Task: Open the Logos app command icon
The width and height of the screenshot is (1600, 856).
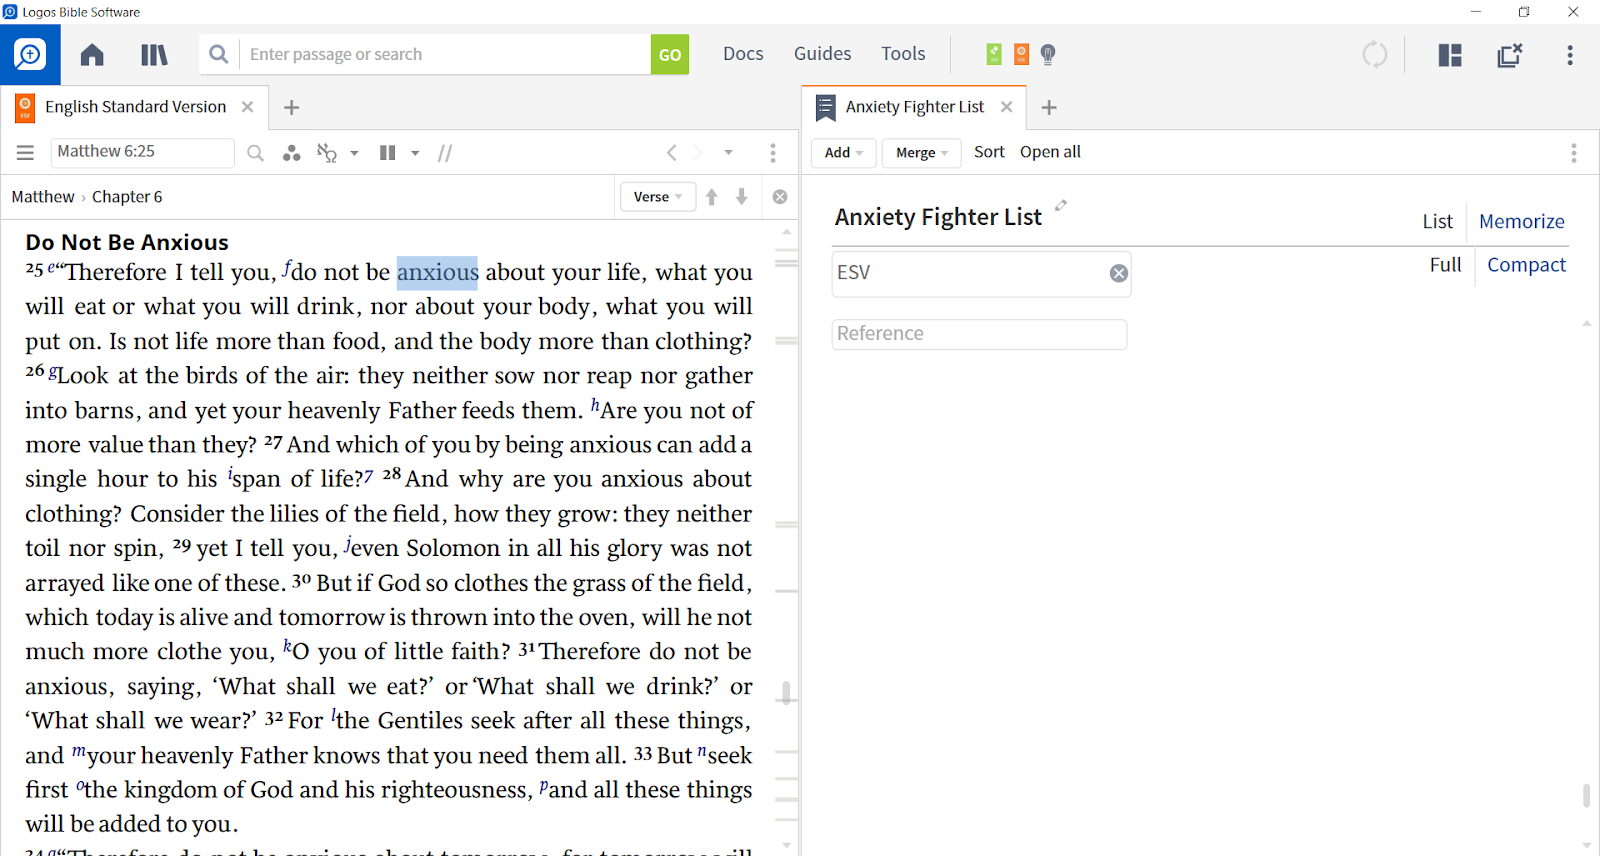Action: pyautogui.click(x=30, y=54)
